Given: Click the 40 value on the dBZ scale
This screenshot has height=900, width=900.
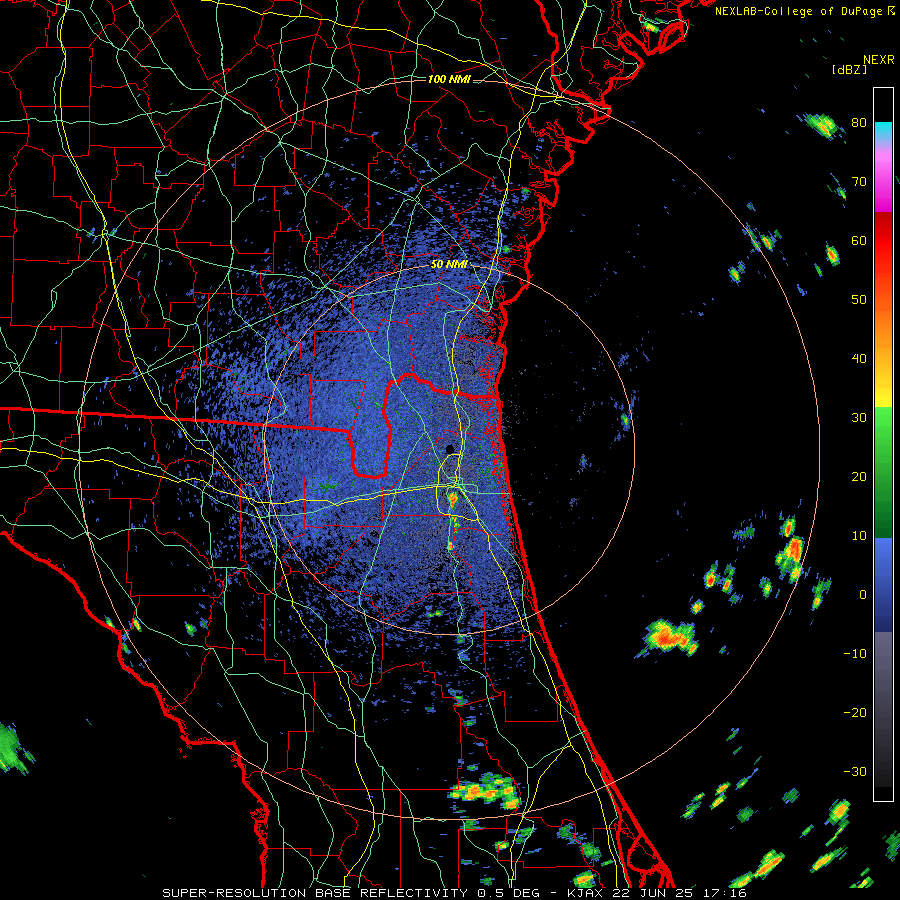Looking at the screenshot, I should (859, 359).
